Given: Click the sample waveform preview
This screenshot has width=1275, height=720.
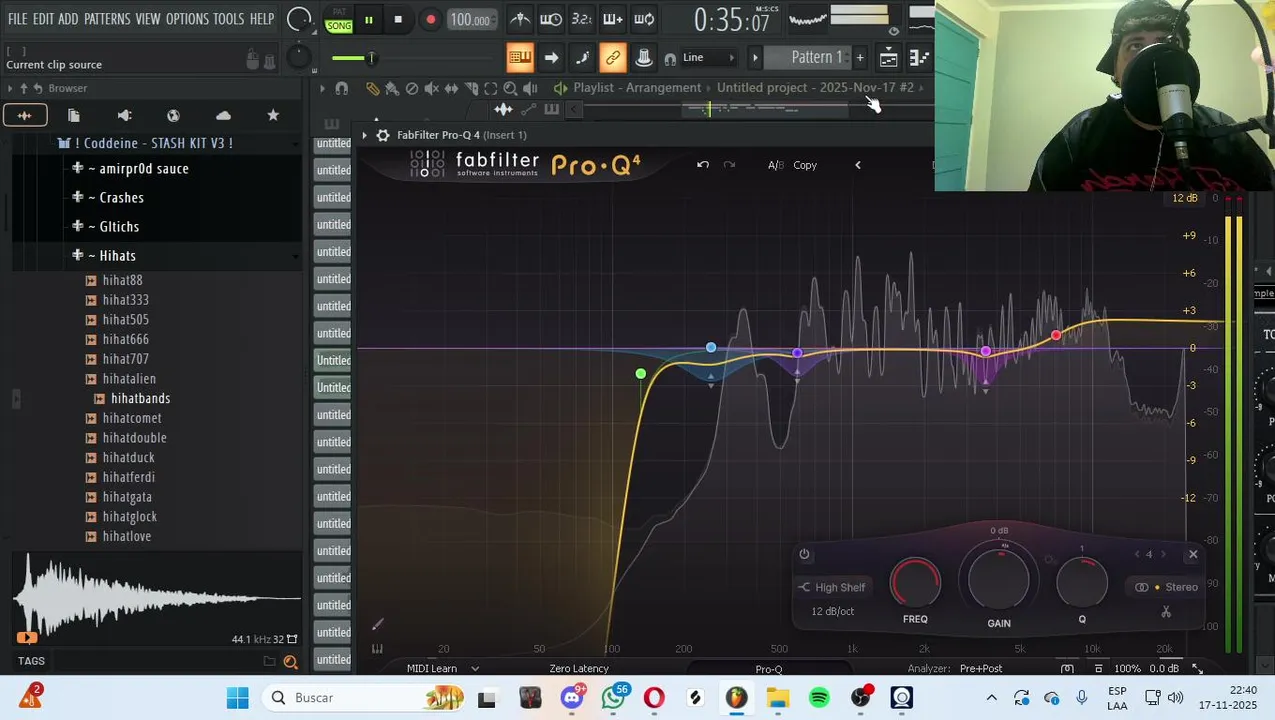Looking at the screenshot, I should point(157,598).
